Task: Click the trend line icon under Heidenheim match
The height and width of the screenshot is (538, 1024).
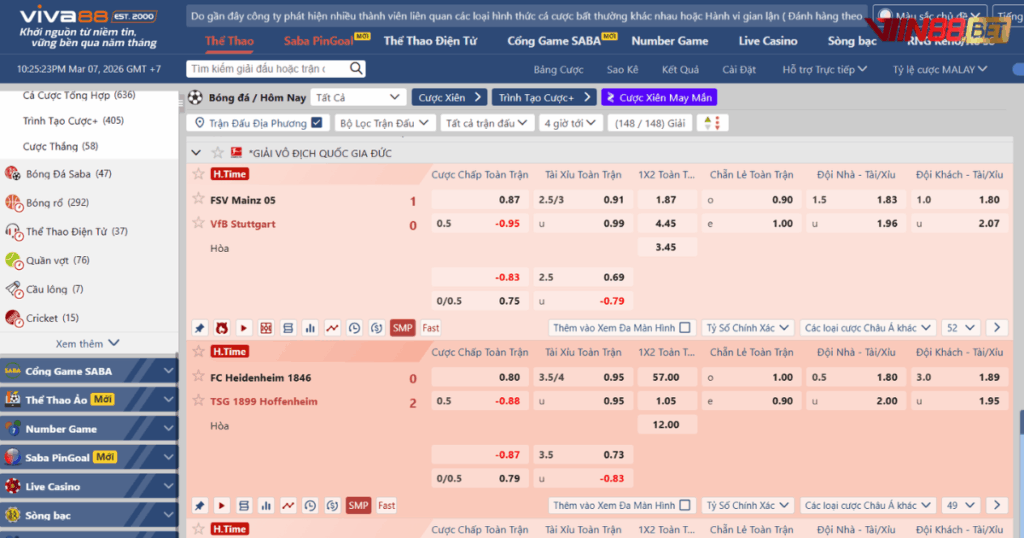Action: 288,506
